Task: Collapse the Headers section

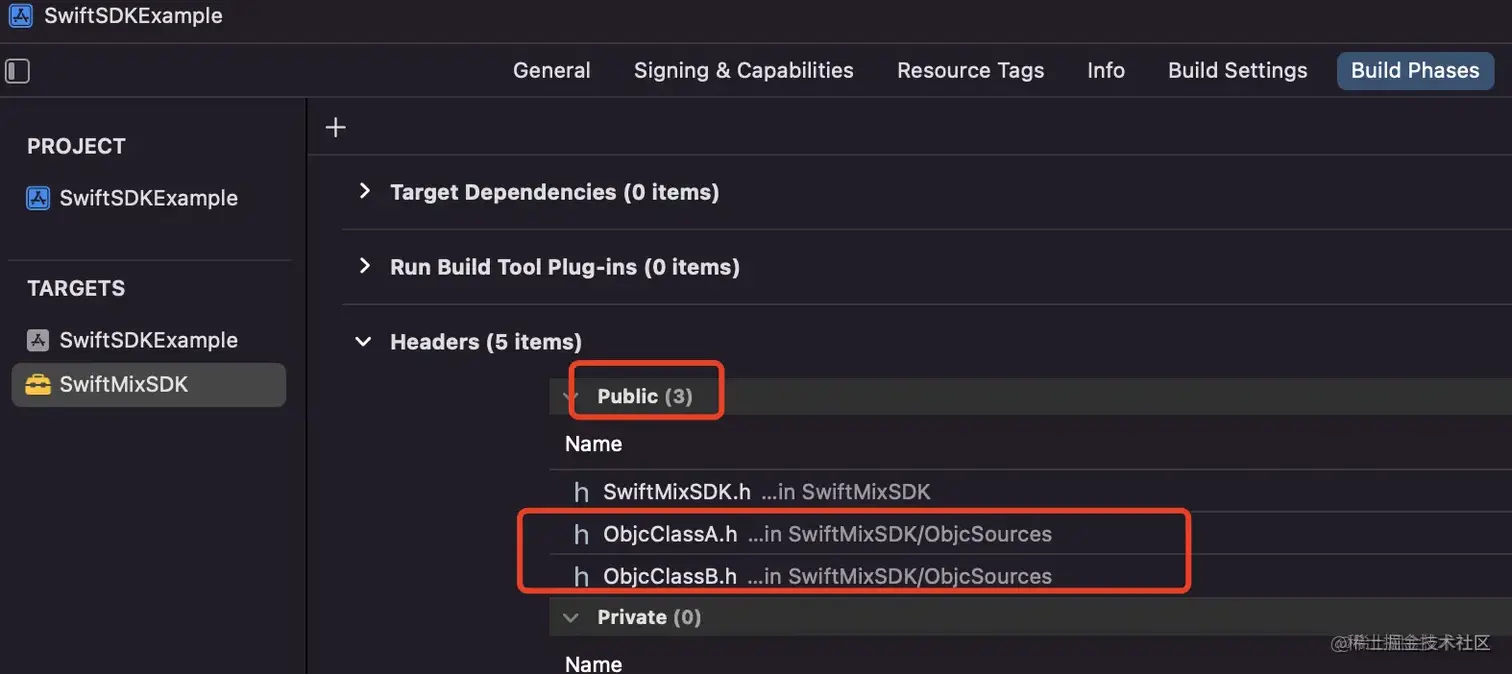Action: click(x=363, y=342)
